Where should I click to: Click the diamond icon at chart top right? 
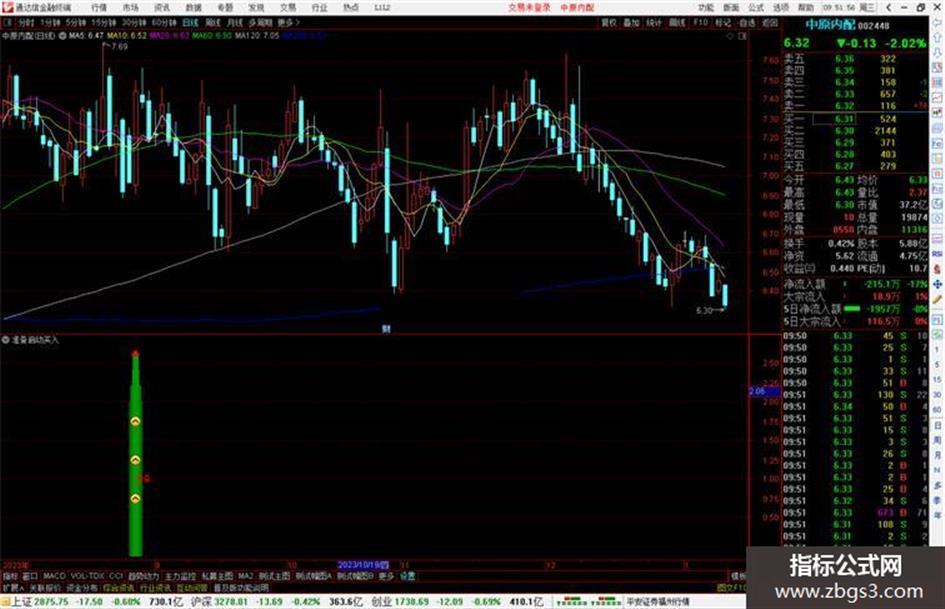pos(730,36)
